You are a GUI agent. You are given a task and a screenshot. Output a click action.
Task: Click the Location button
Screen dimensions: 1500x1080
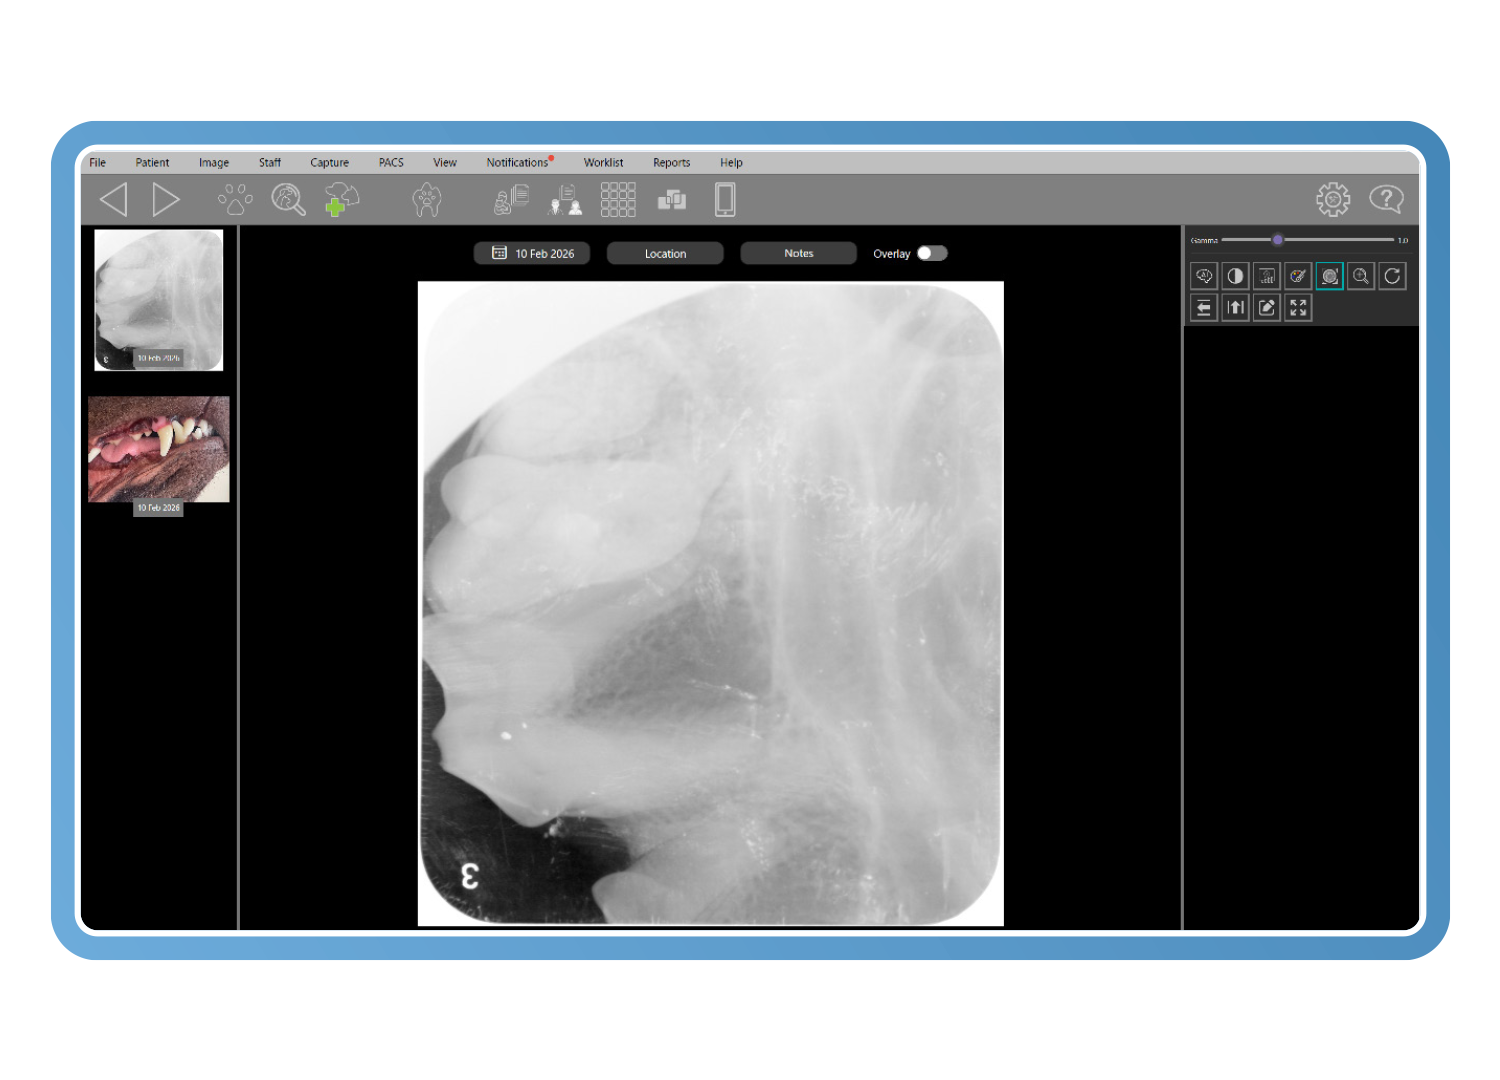pos(664,253)
